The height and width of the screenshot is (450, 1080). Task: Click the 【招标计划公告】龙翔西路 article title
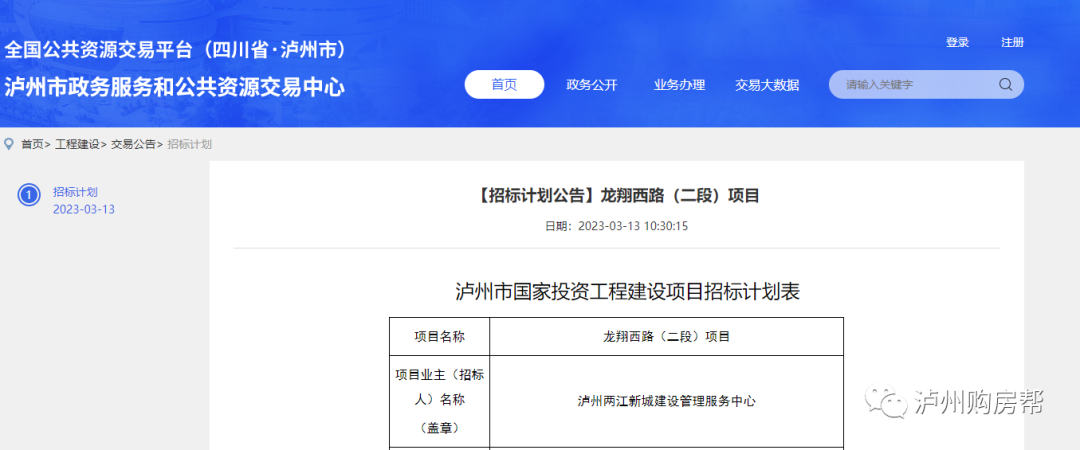pyautogui.click(x=616, y=195)
